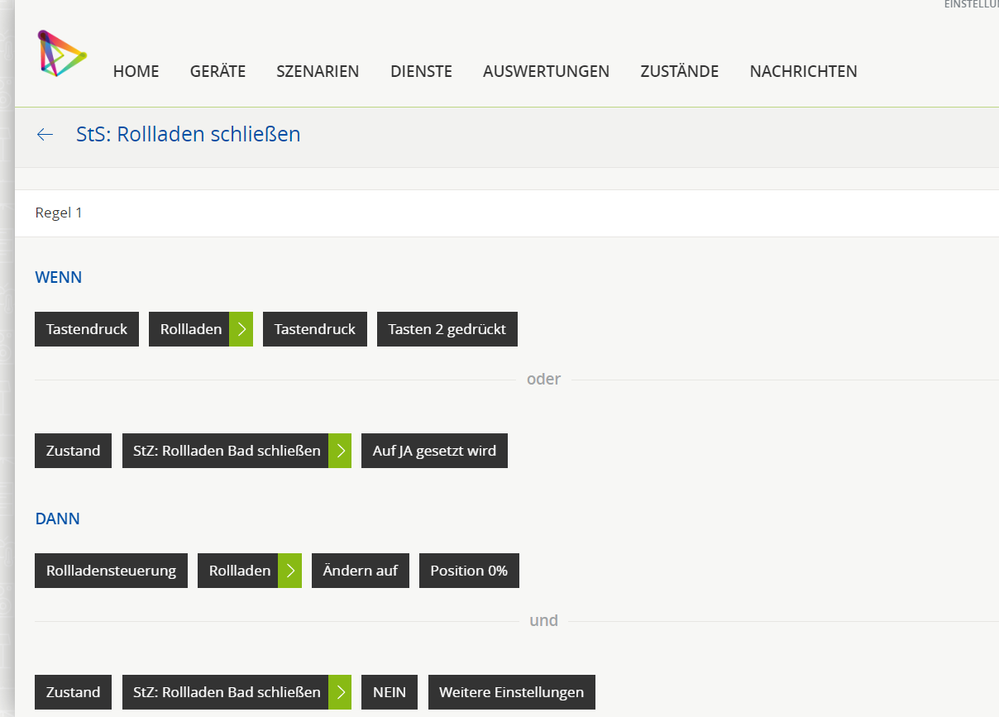The width and height of the screenshot is (999, 717).
Task: Navigate to DIENSTE
Action: coord(421,71)
